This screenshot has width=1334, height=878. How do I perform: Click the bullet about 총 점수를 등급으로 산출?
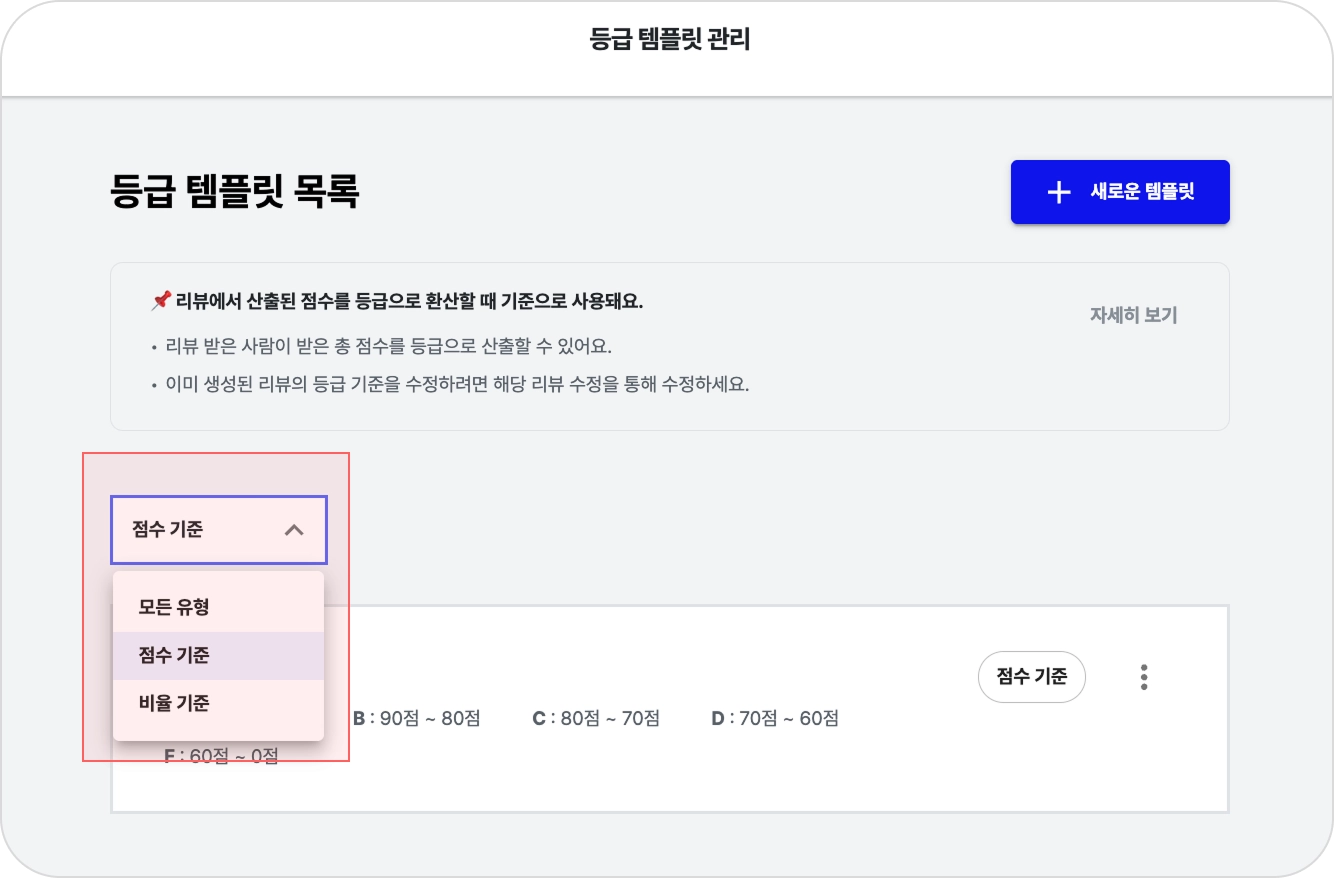[x=381, y=347]
